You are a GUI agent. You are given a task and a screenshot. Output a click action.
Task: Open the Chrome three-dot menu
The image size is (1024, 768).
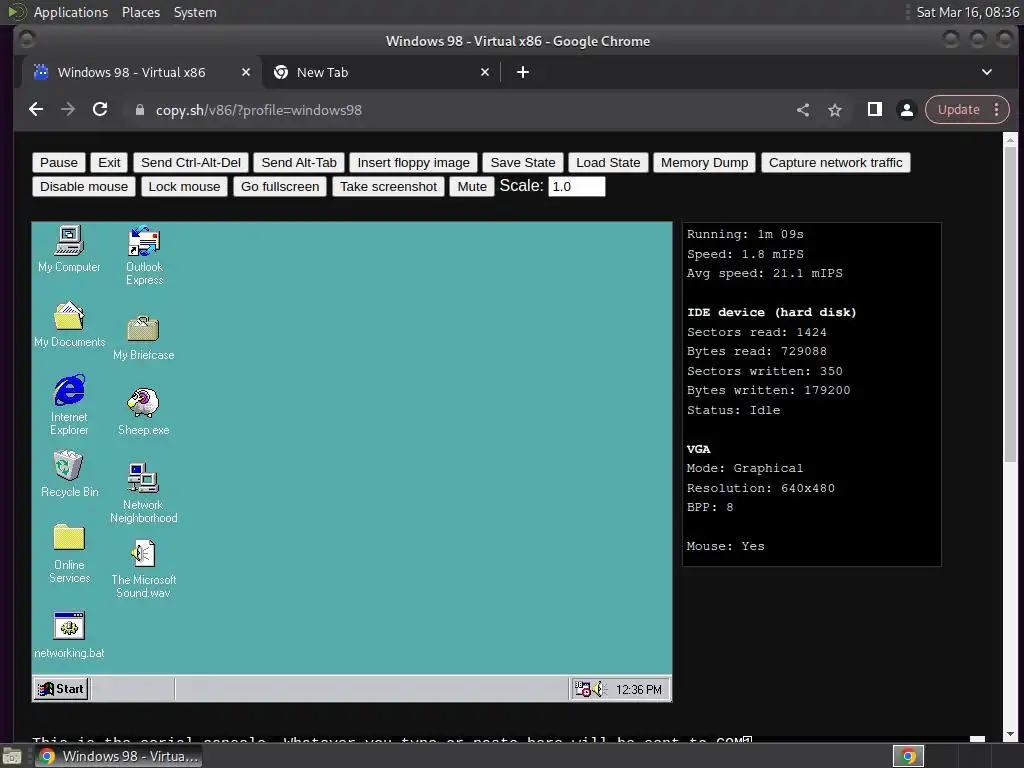coord(997,110)
